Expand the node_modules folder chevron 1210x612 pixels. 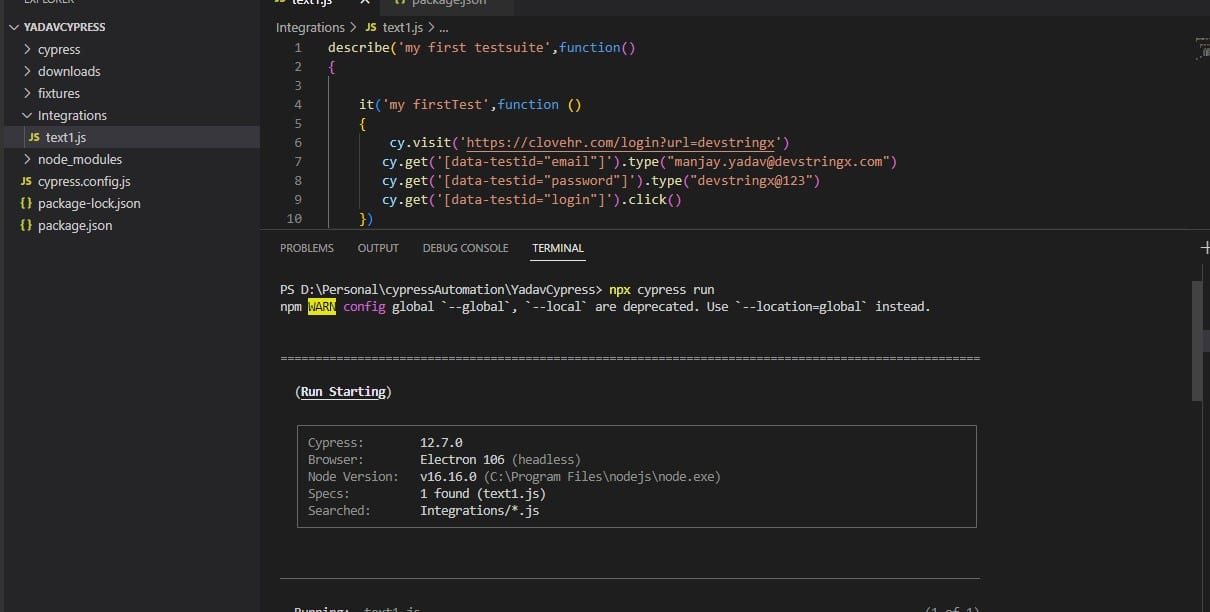[27, 159]
